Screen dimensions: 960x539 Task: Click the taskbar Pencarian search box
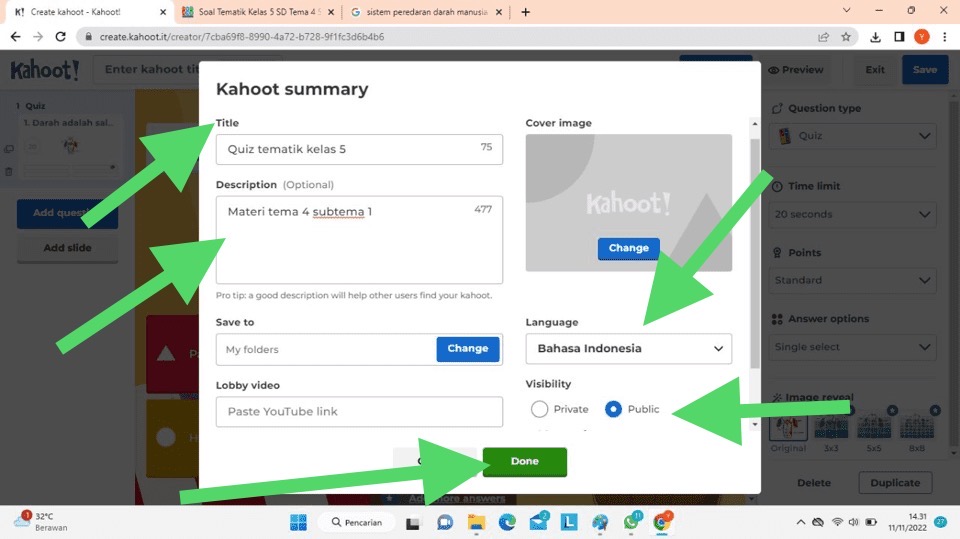[357, 522]
